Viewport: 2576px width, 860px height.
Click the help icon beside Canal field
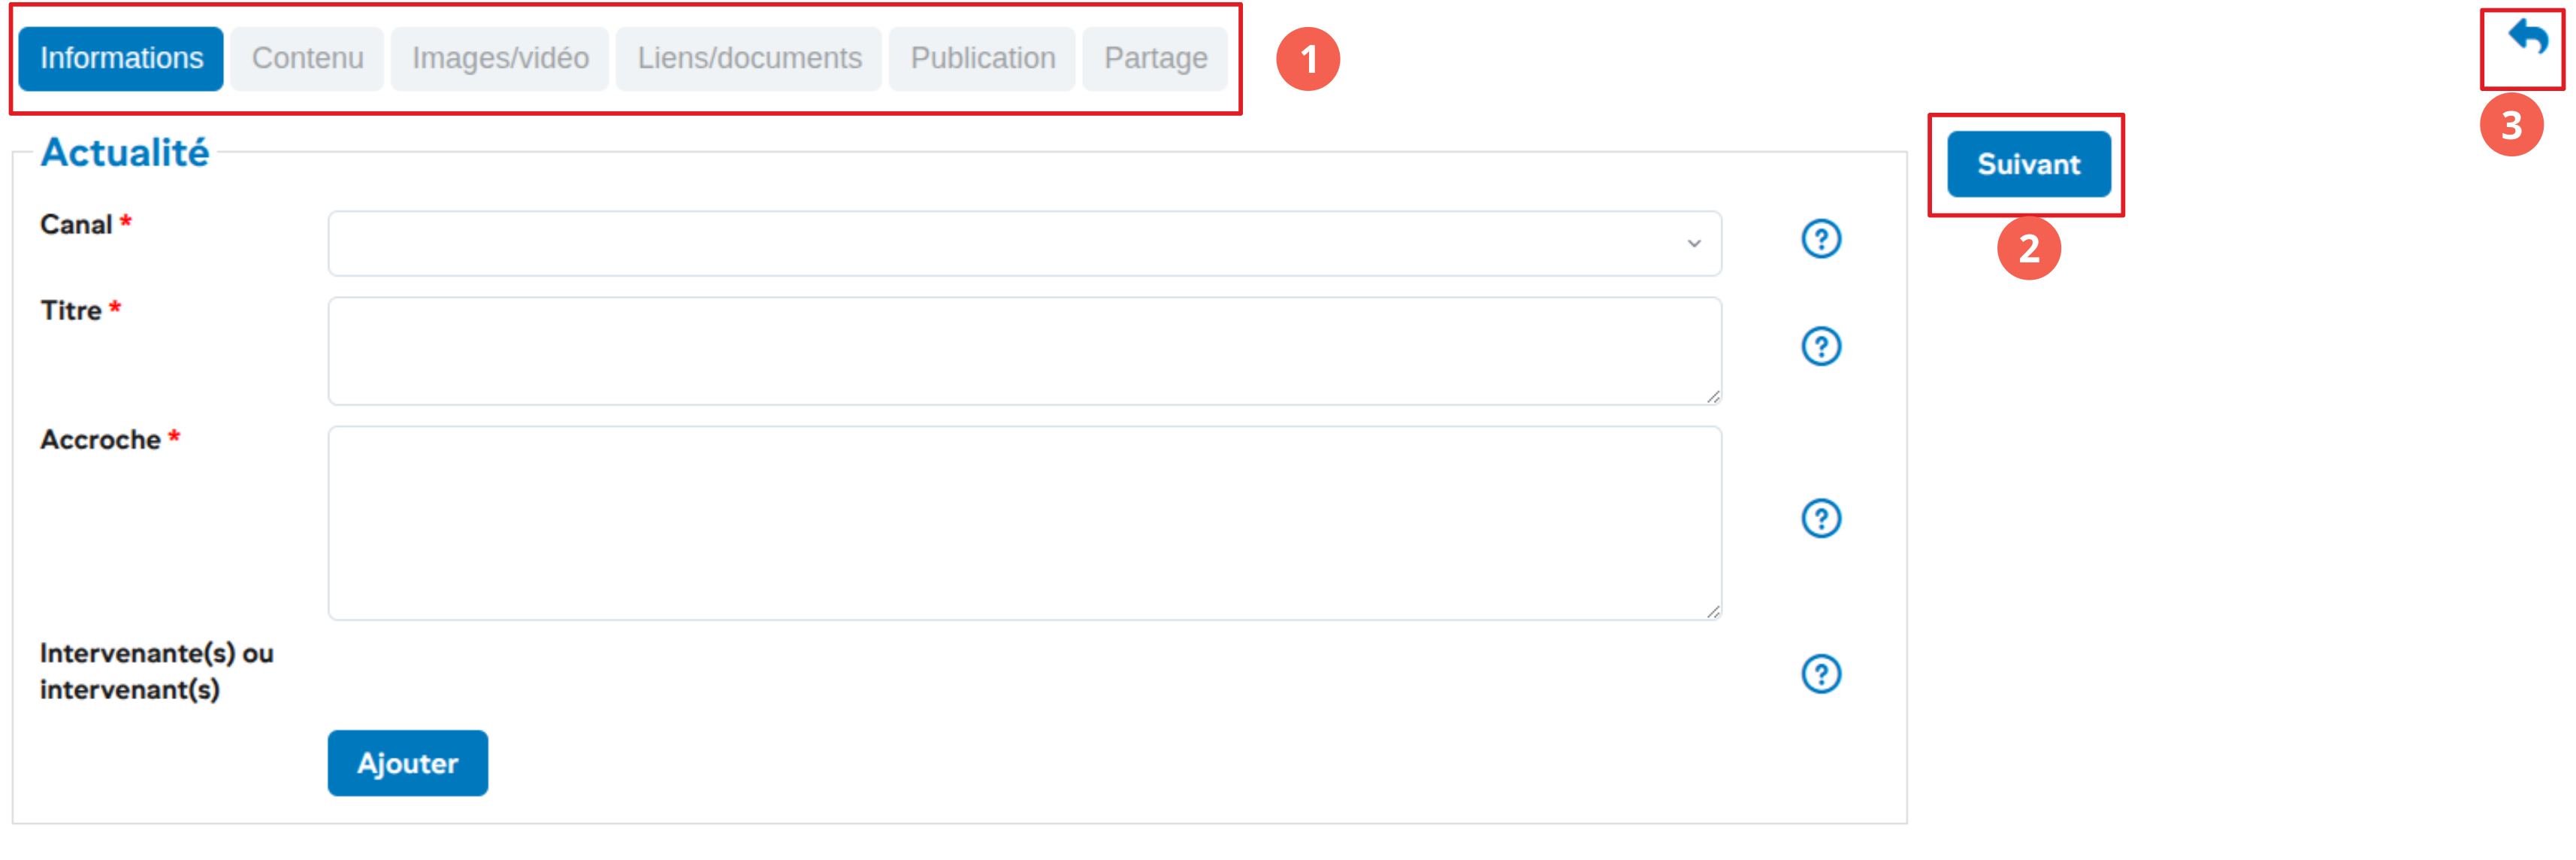(1820, 239)
